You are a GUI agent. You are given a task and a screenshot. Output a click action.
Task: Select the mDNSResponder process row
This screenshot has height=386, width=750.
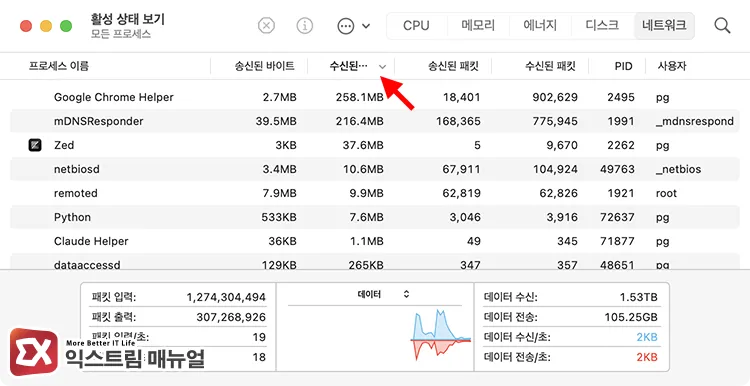click(375, 121)
